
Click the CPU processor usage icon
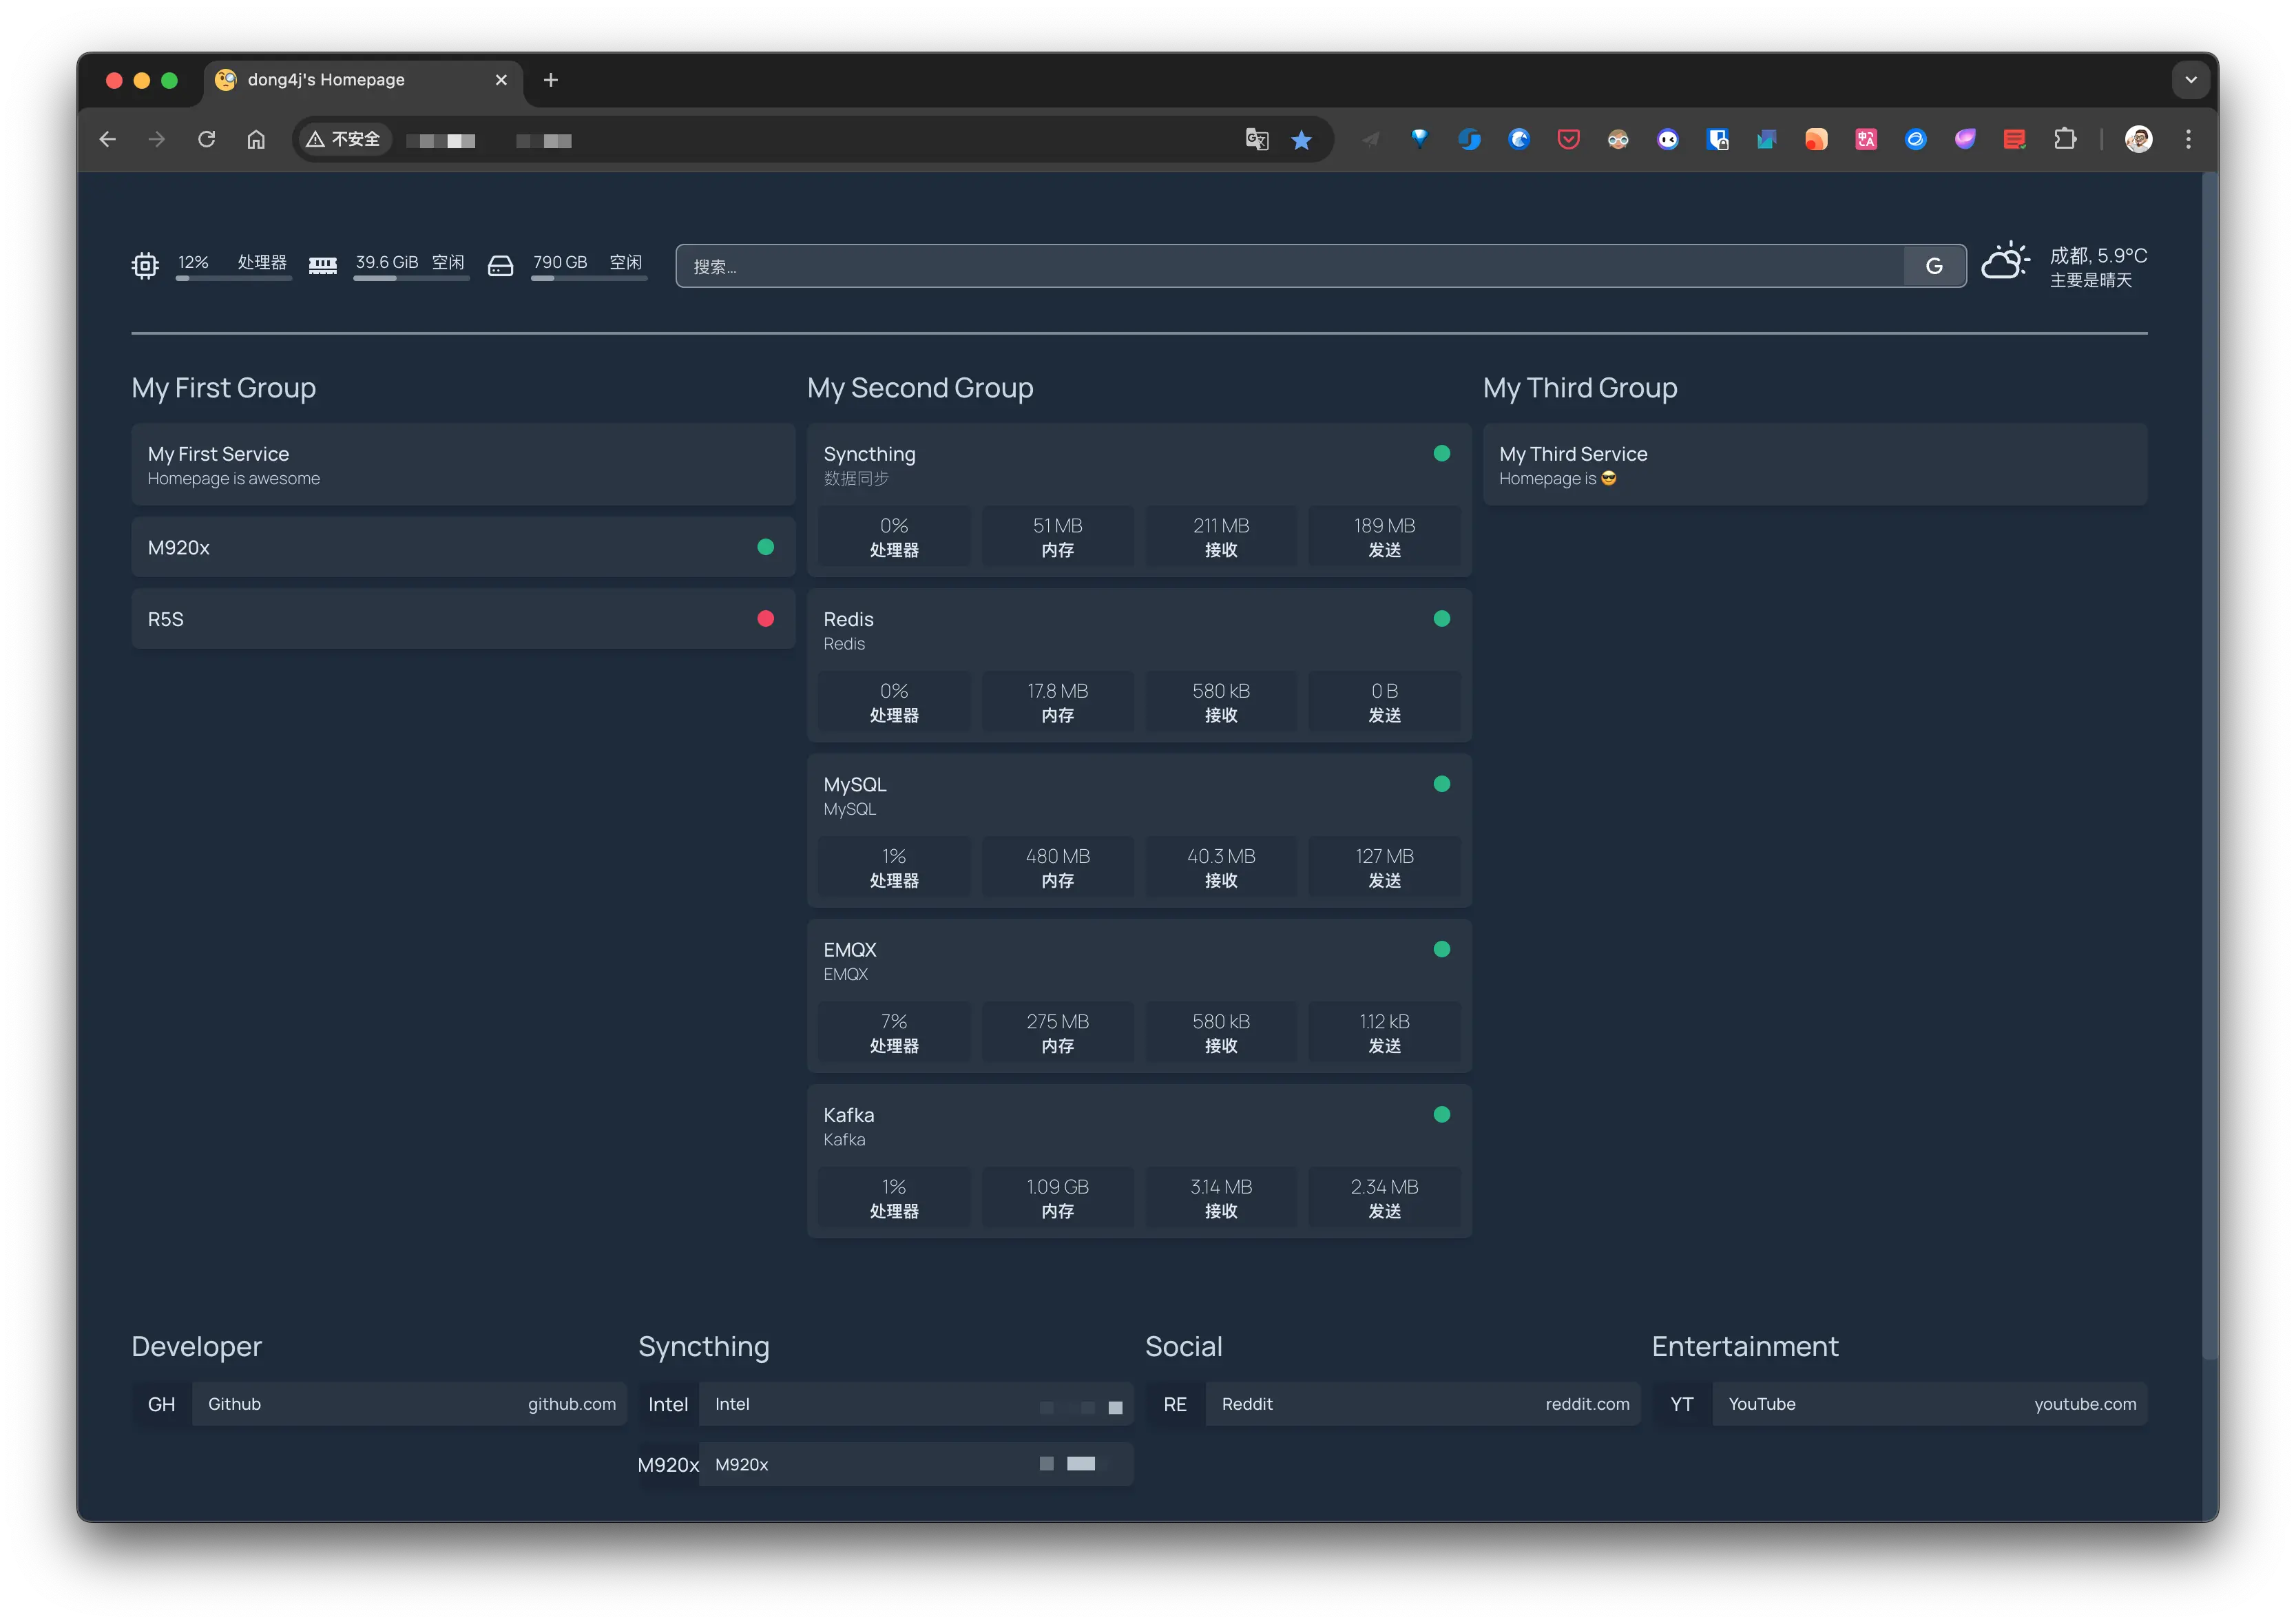[x=145, y=265]
